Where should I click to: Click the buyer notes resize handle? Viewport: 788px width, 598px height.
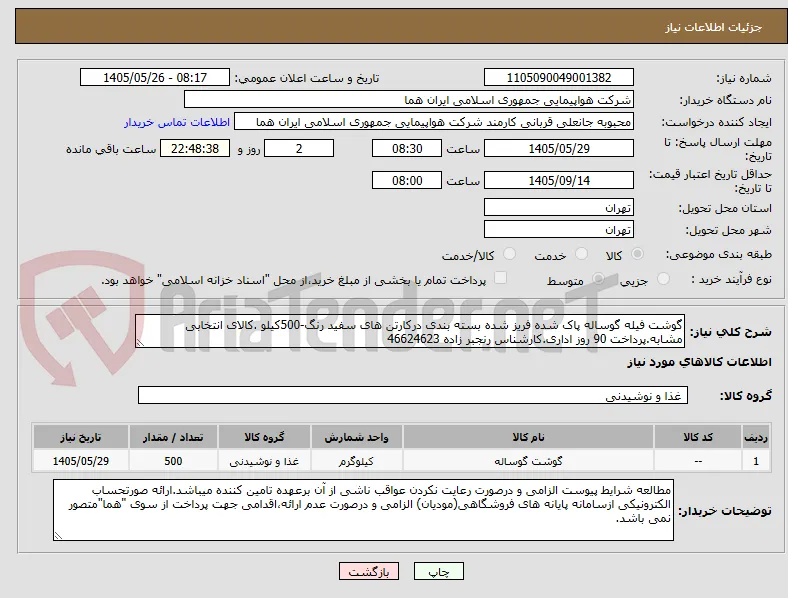tap(58, 536)
